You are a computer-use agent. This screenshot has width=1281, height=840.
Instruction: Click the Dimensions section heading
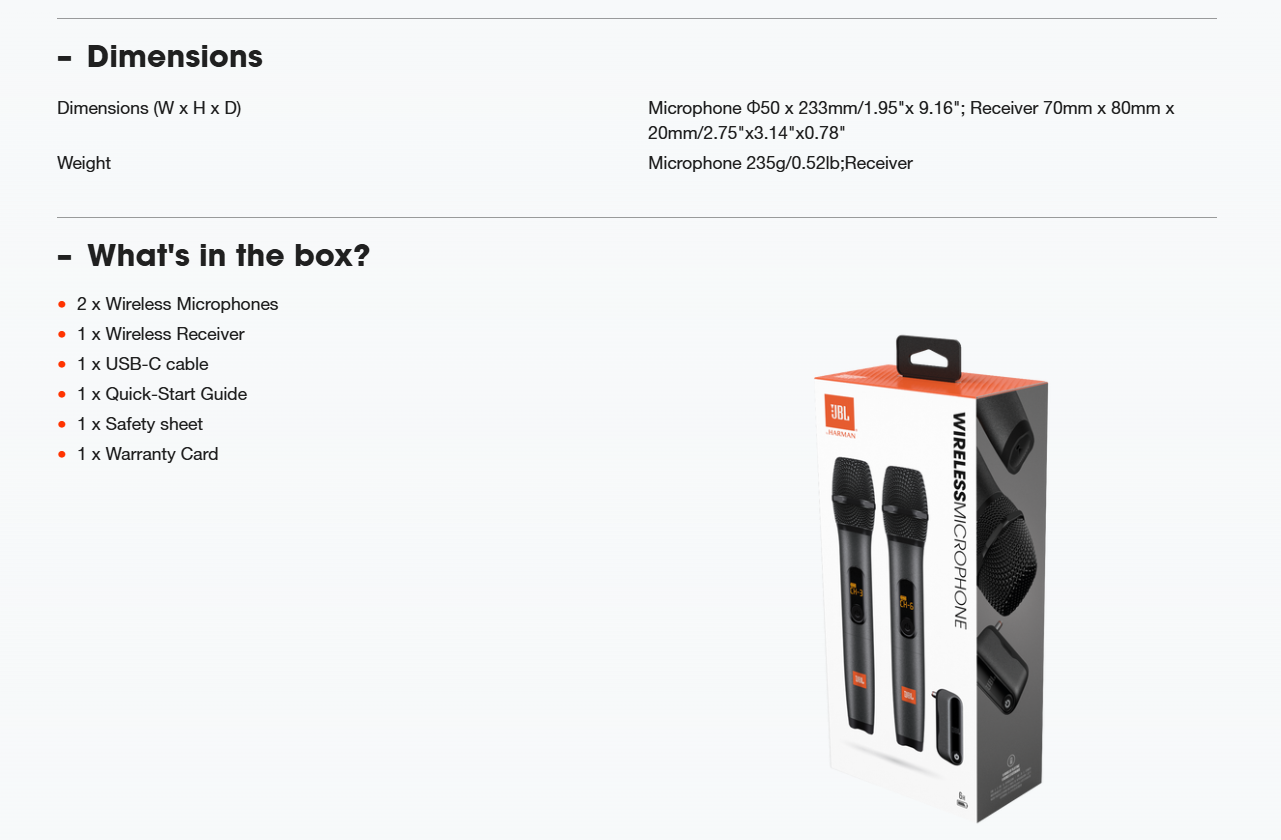pos(175,57)
